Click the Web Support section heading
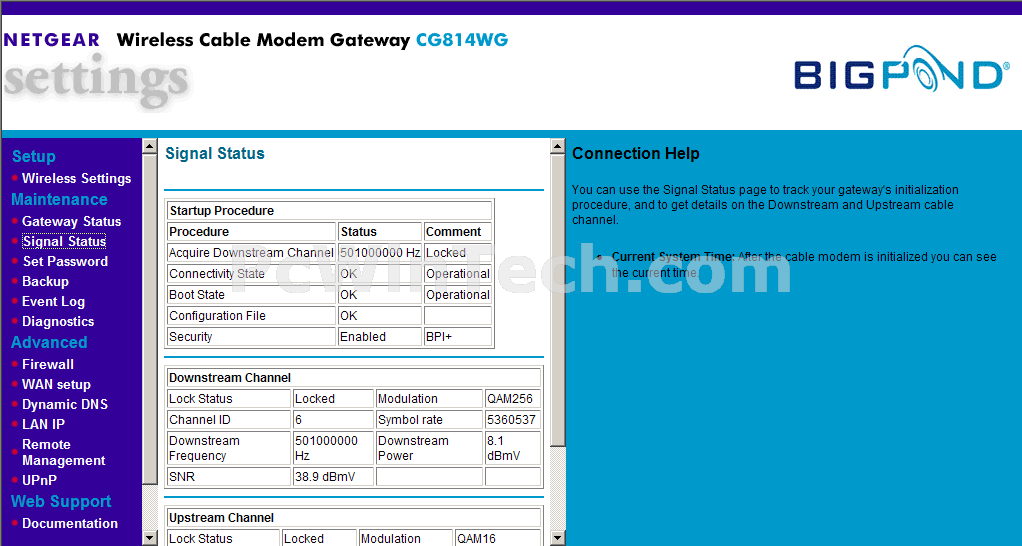Screen dimensions: 1022x546 pos(61,502)
